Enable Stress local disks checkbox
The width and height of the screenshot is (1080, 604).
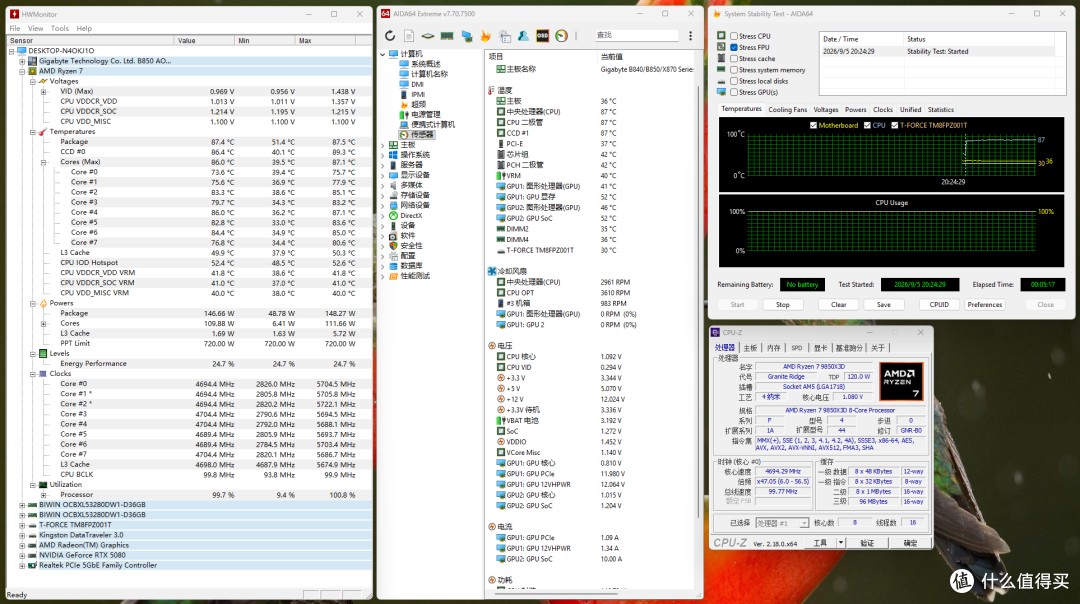click(x=734, y=81)
